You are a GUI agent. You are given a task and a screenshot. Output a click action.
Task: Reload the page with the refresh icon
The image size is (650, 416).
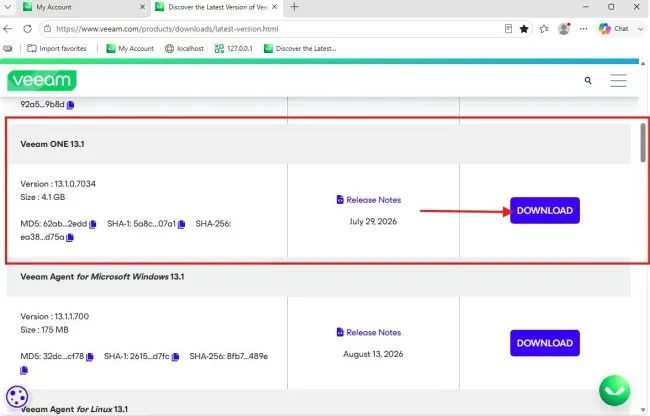tap(27, 29)
